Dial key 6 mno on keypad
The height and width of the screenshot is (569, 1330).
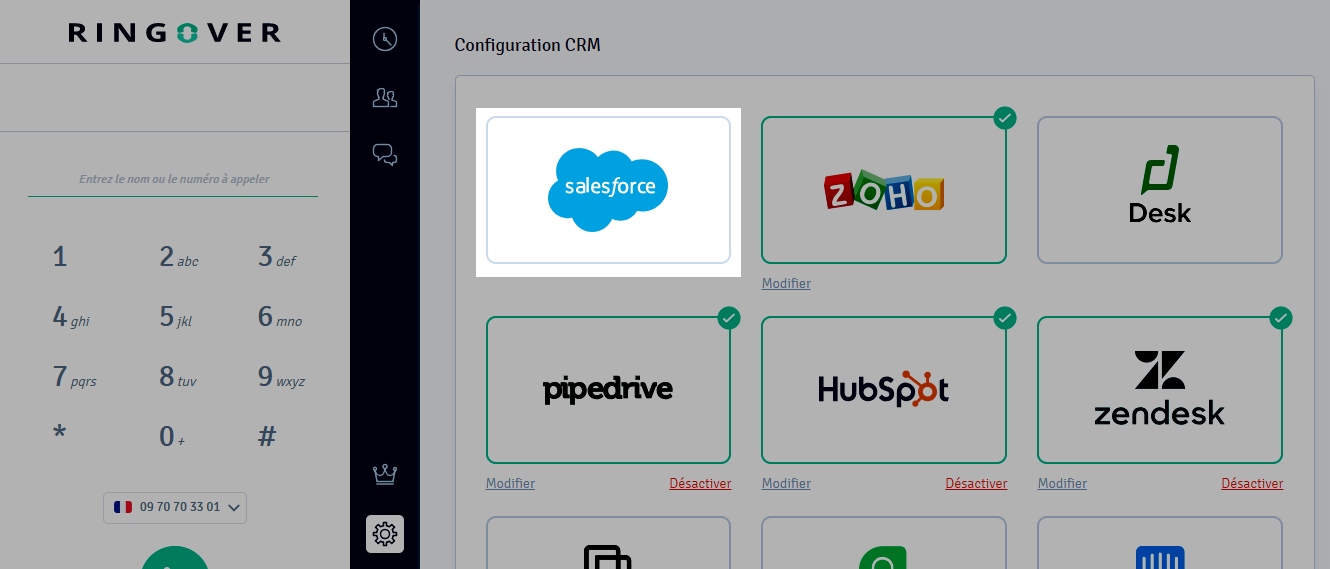[x=280, y=318]
